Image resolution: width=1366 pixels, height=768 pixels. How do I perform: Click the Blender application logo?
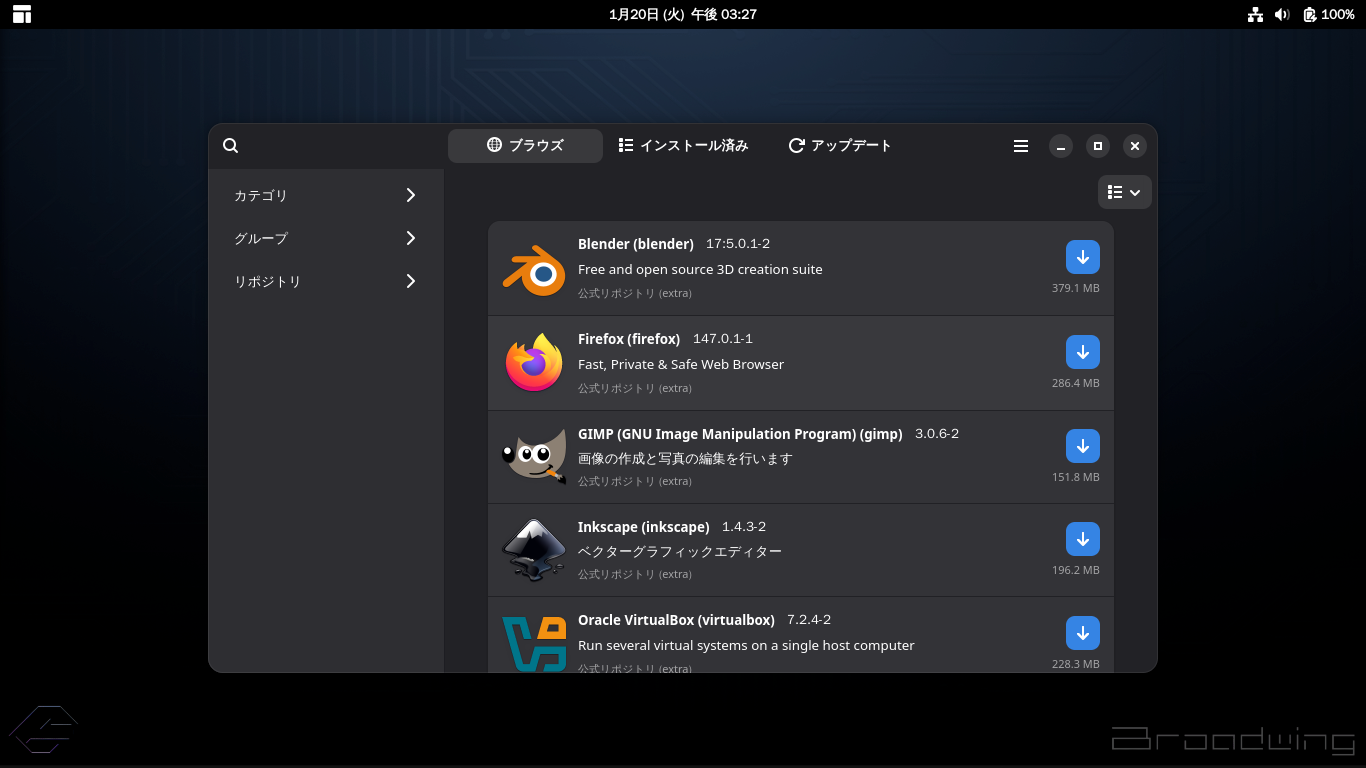pyautogui.click(x=534, y=269)
